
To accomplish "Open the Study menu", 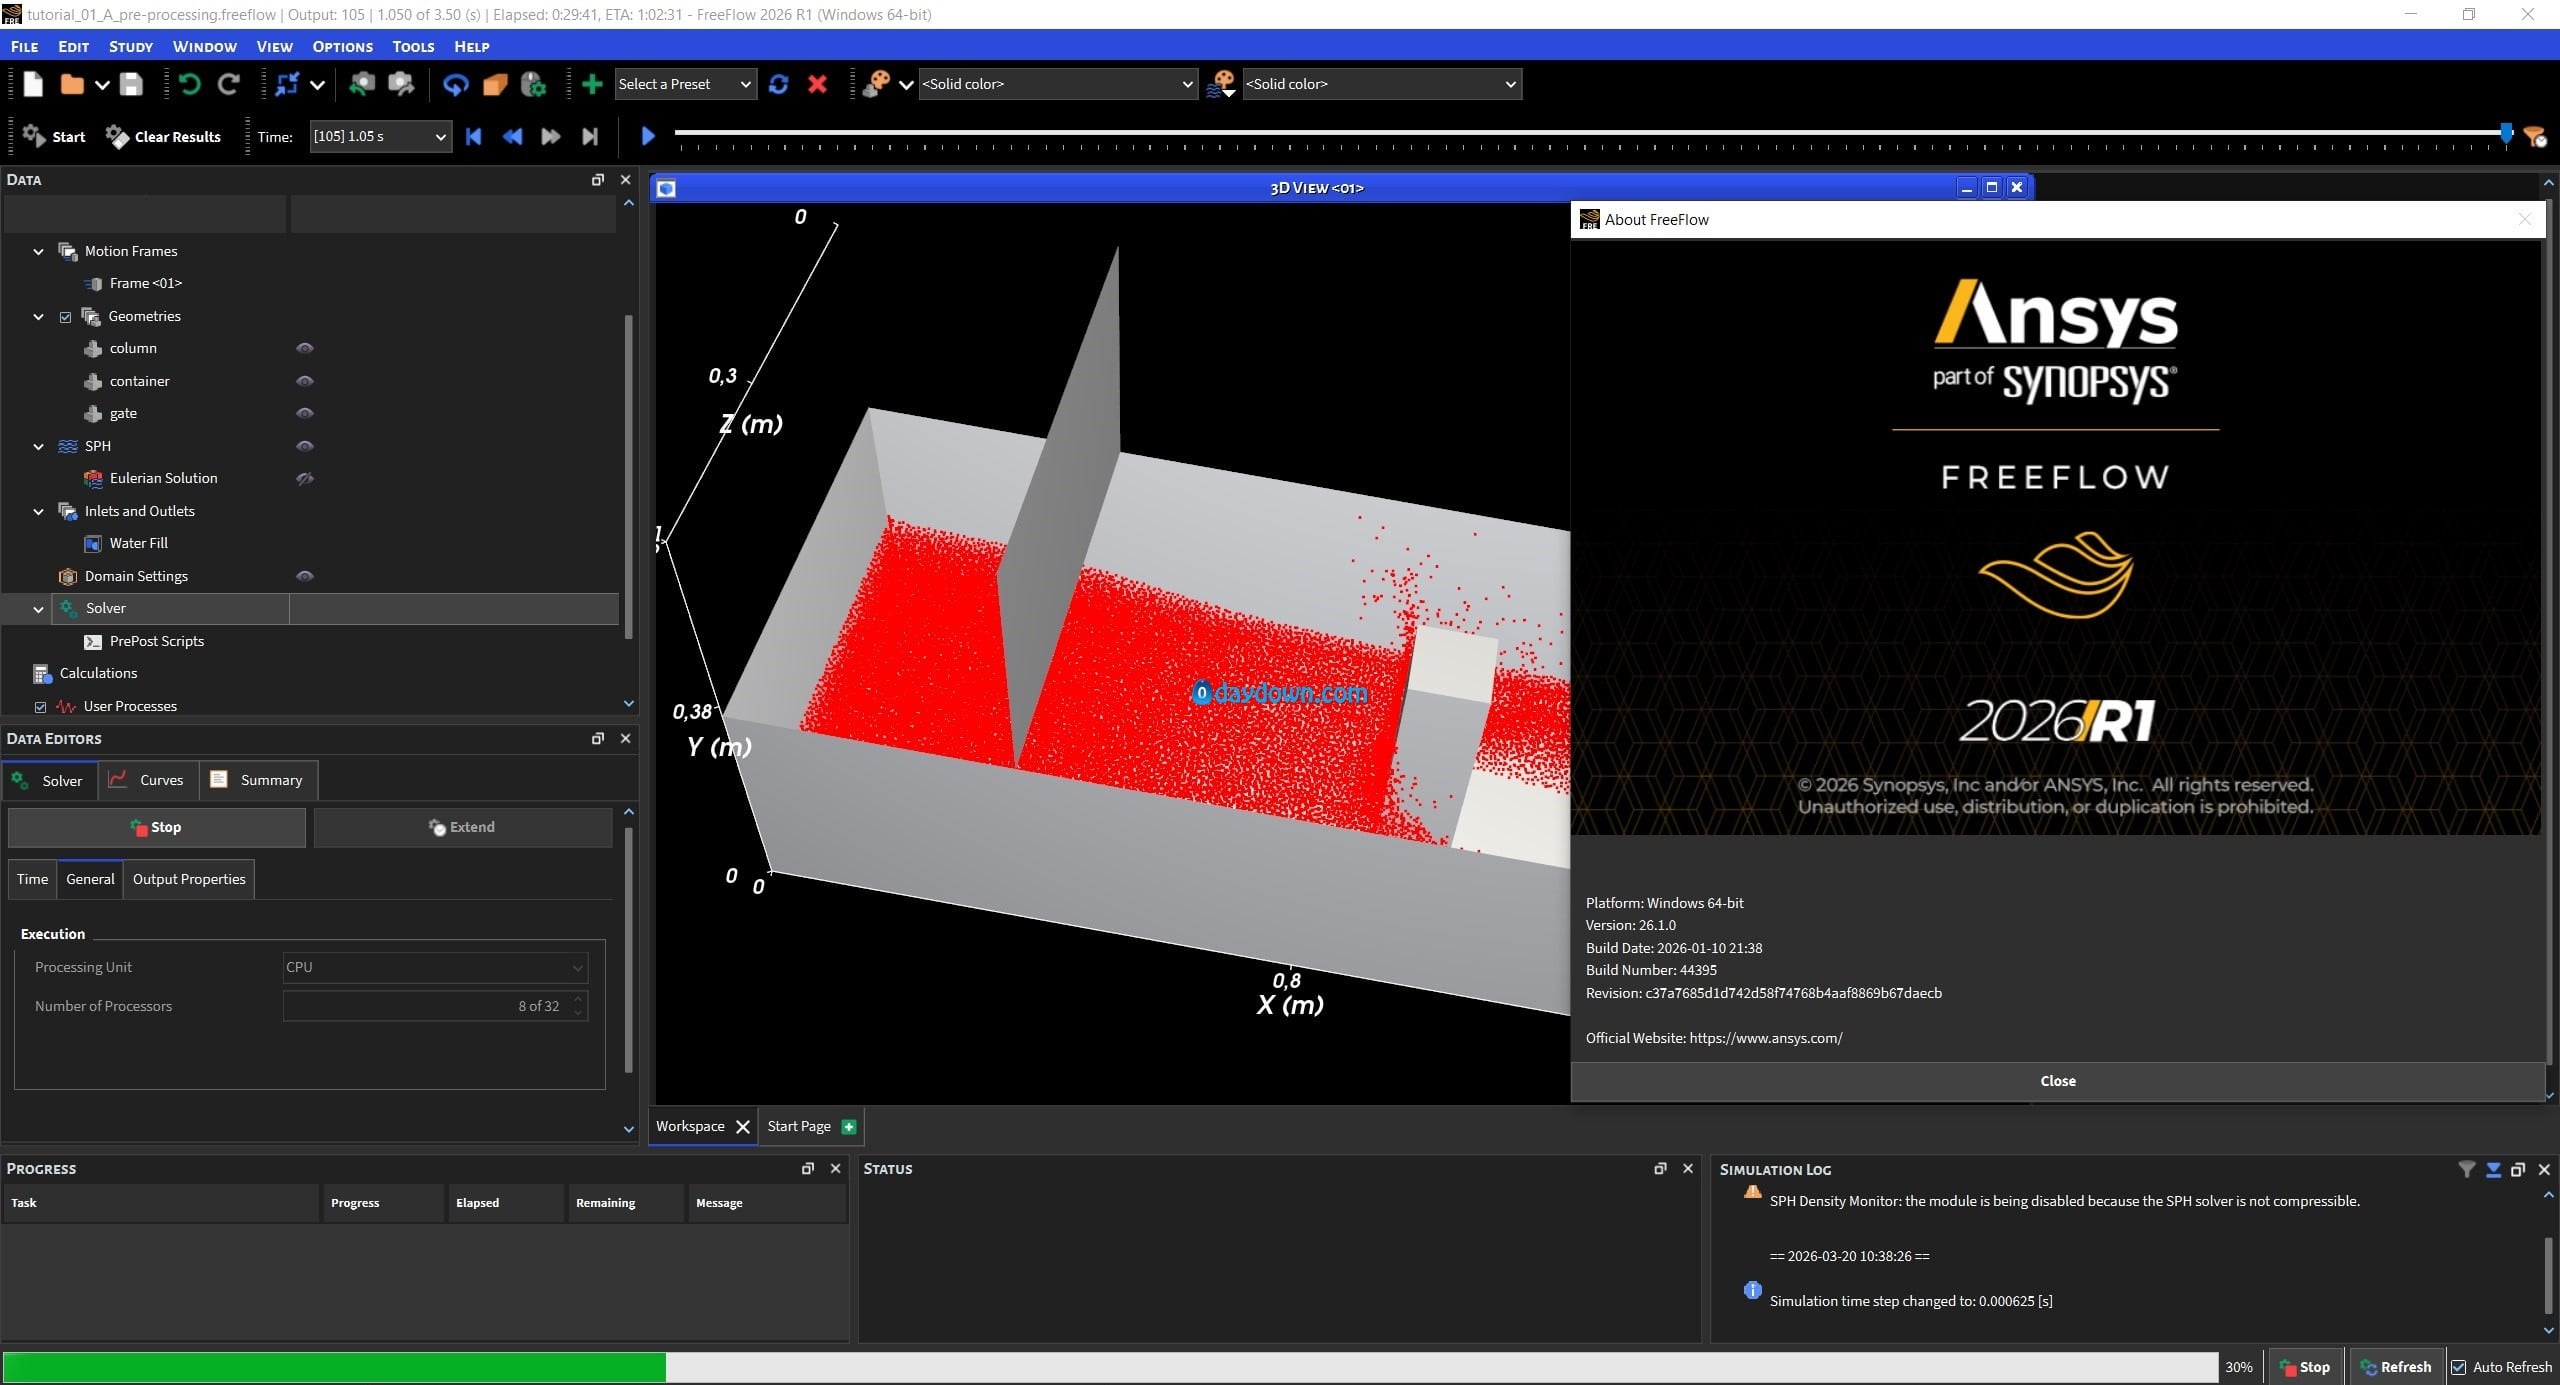I will click(x=130, y=46).
